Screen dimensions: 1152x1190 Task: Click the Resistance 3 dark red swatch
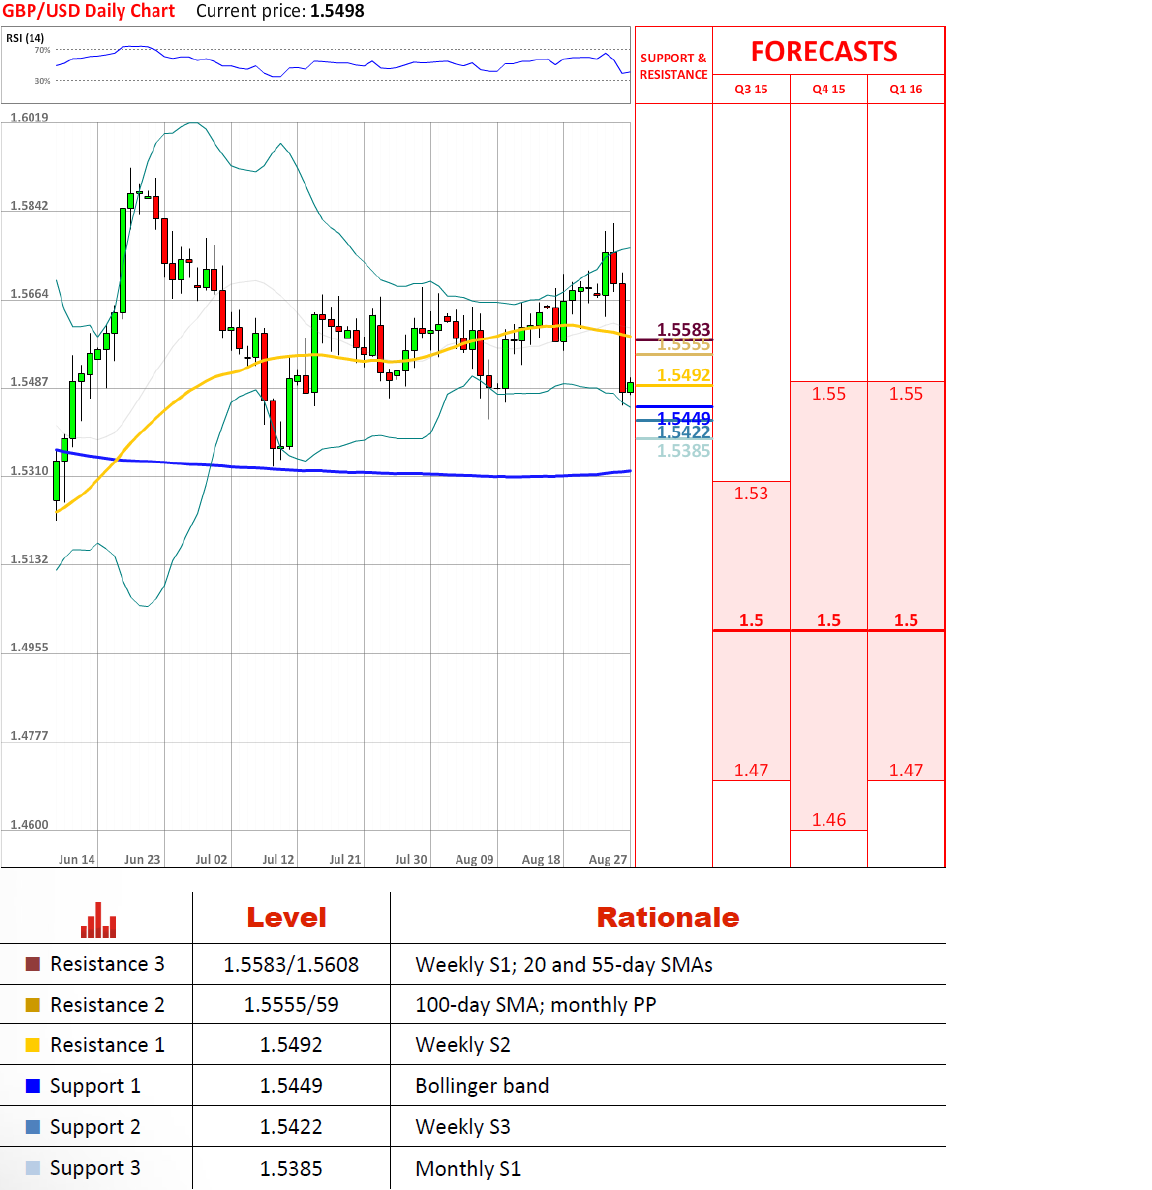tap(33, 964)
